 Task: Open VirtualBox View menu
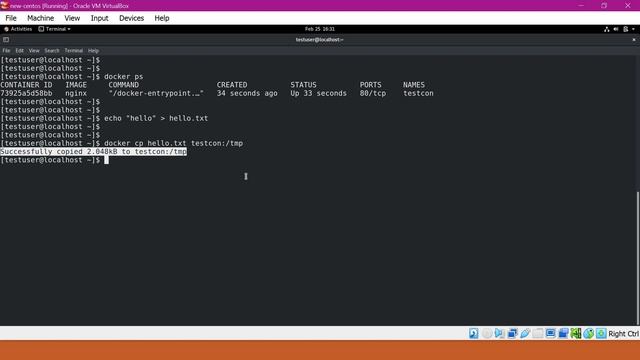pyautogui.click(x=72, y=18)
